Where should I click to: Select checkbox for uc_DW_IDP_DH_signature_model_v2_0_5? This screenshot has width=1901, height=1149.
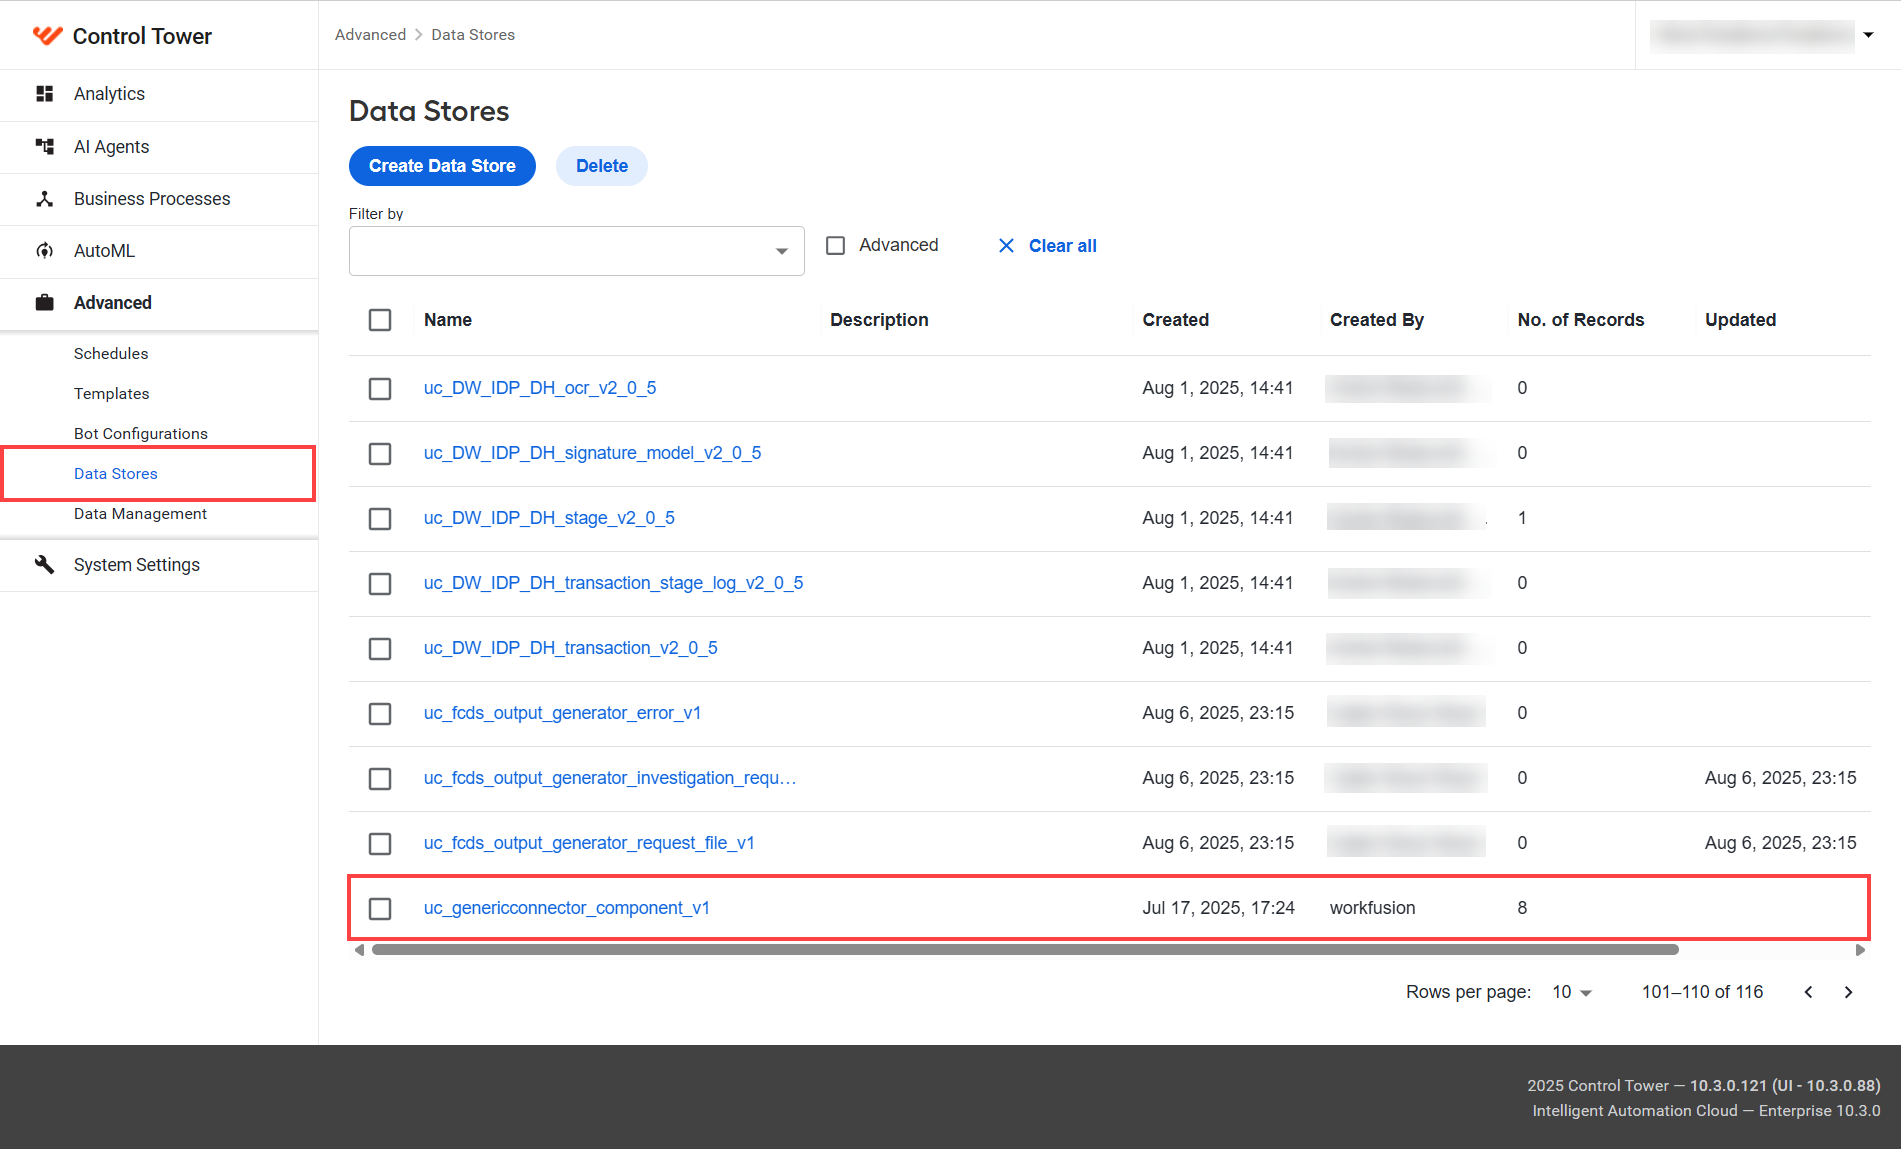(380, 454)
